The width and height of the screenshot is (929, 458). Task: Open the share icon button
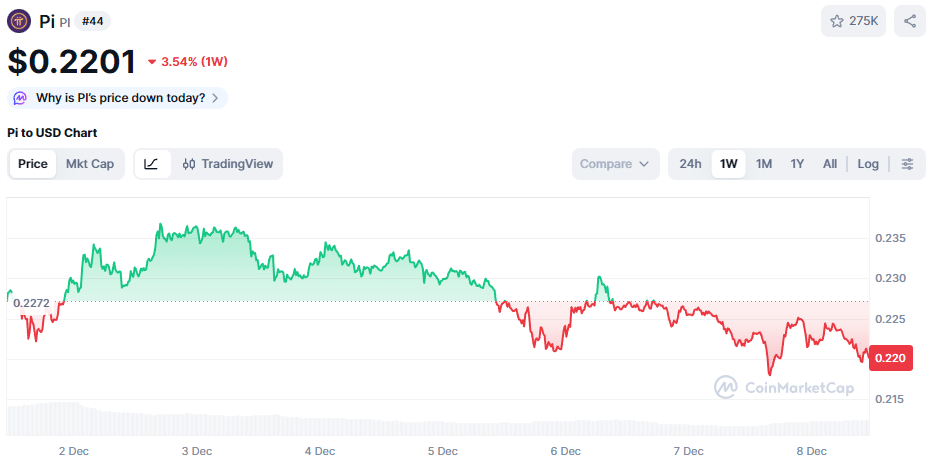coord(909,21)
